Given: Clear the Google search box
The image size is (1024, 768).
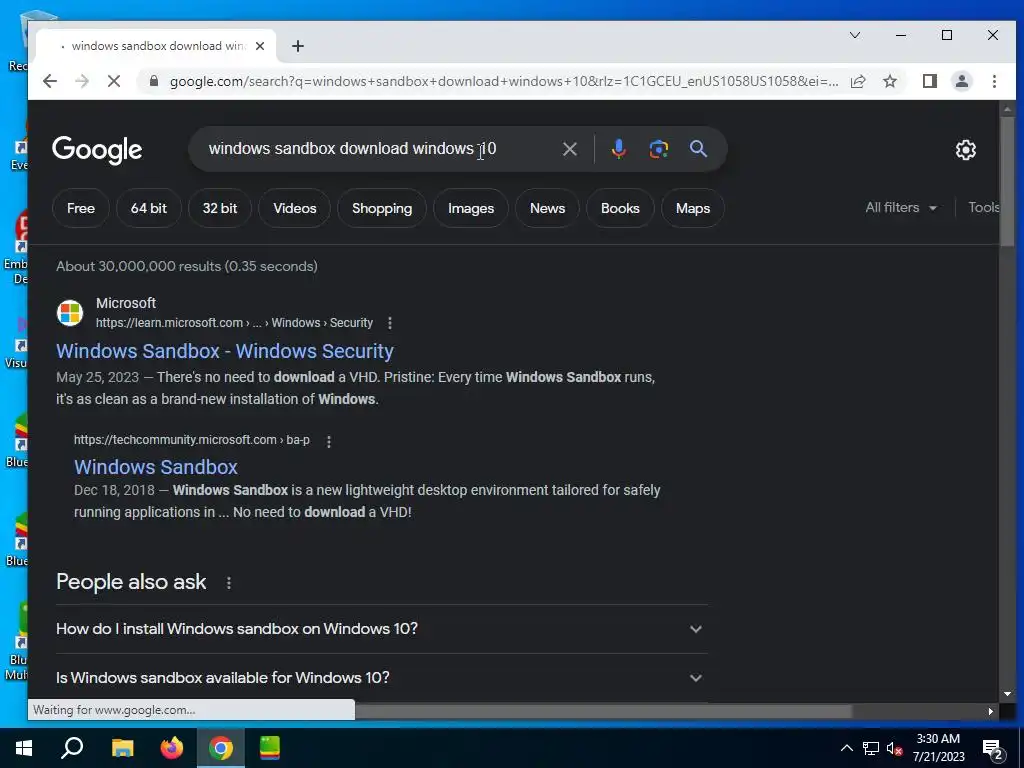Looking at the screenshot, I should [569, 149].
